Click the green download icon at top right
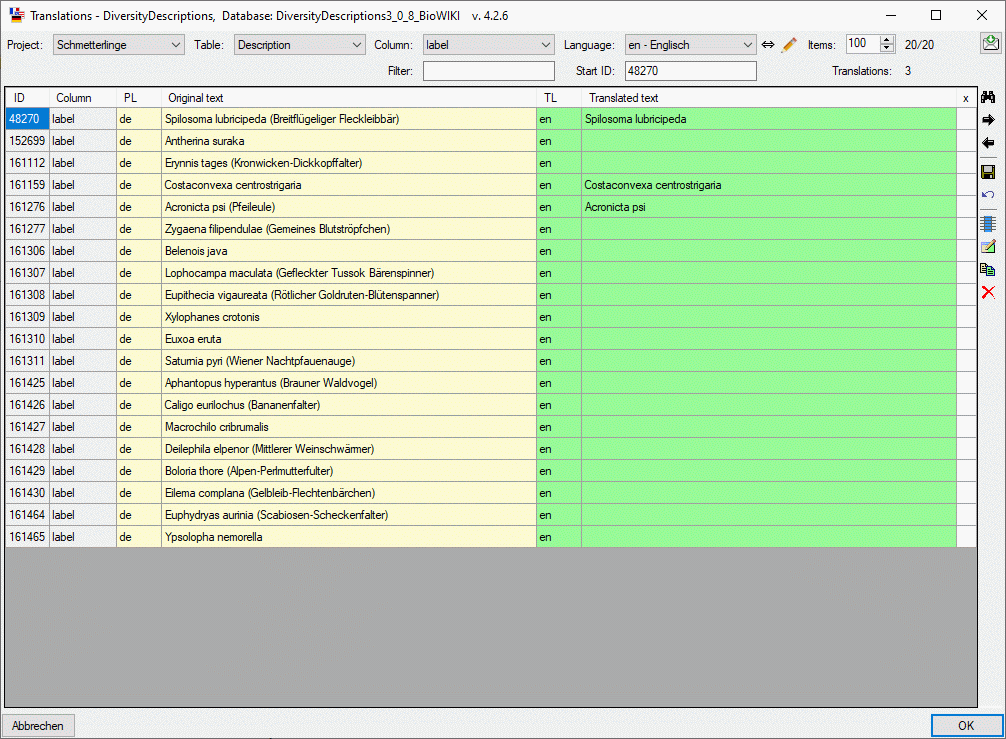 pos(990,43)
